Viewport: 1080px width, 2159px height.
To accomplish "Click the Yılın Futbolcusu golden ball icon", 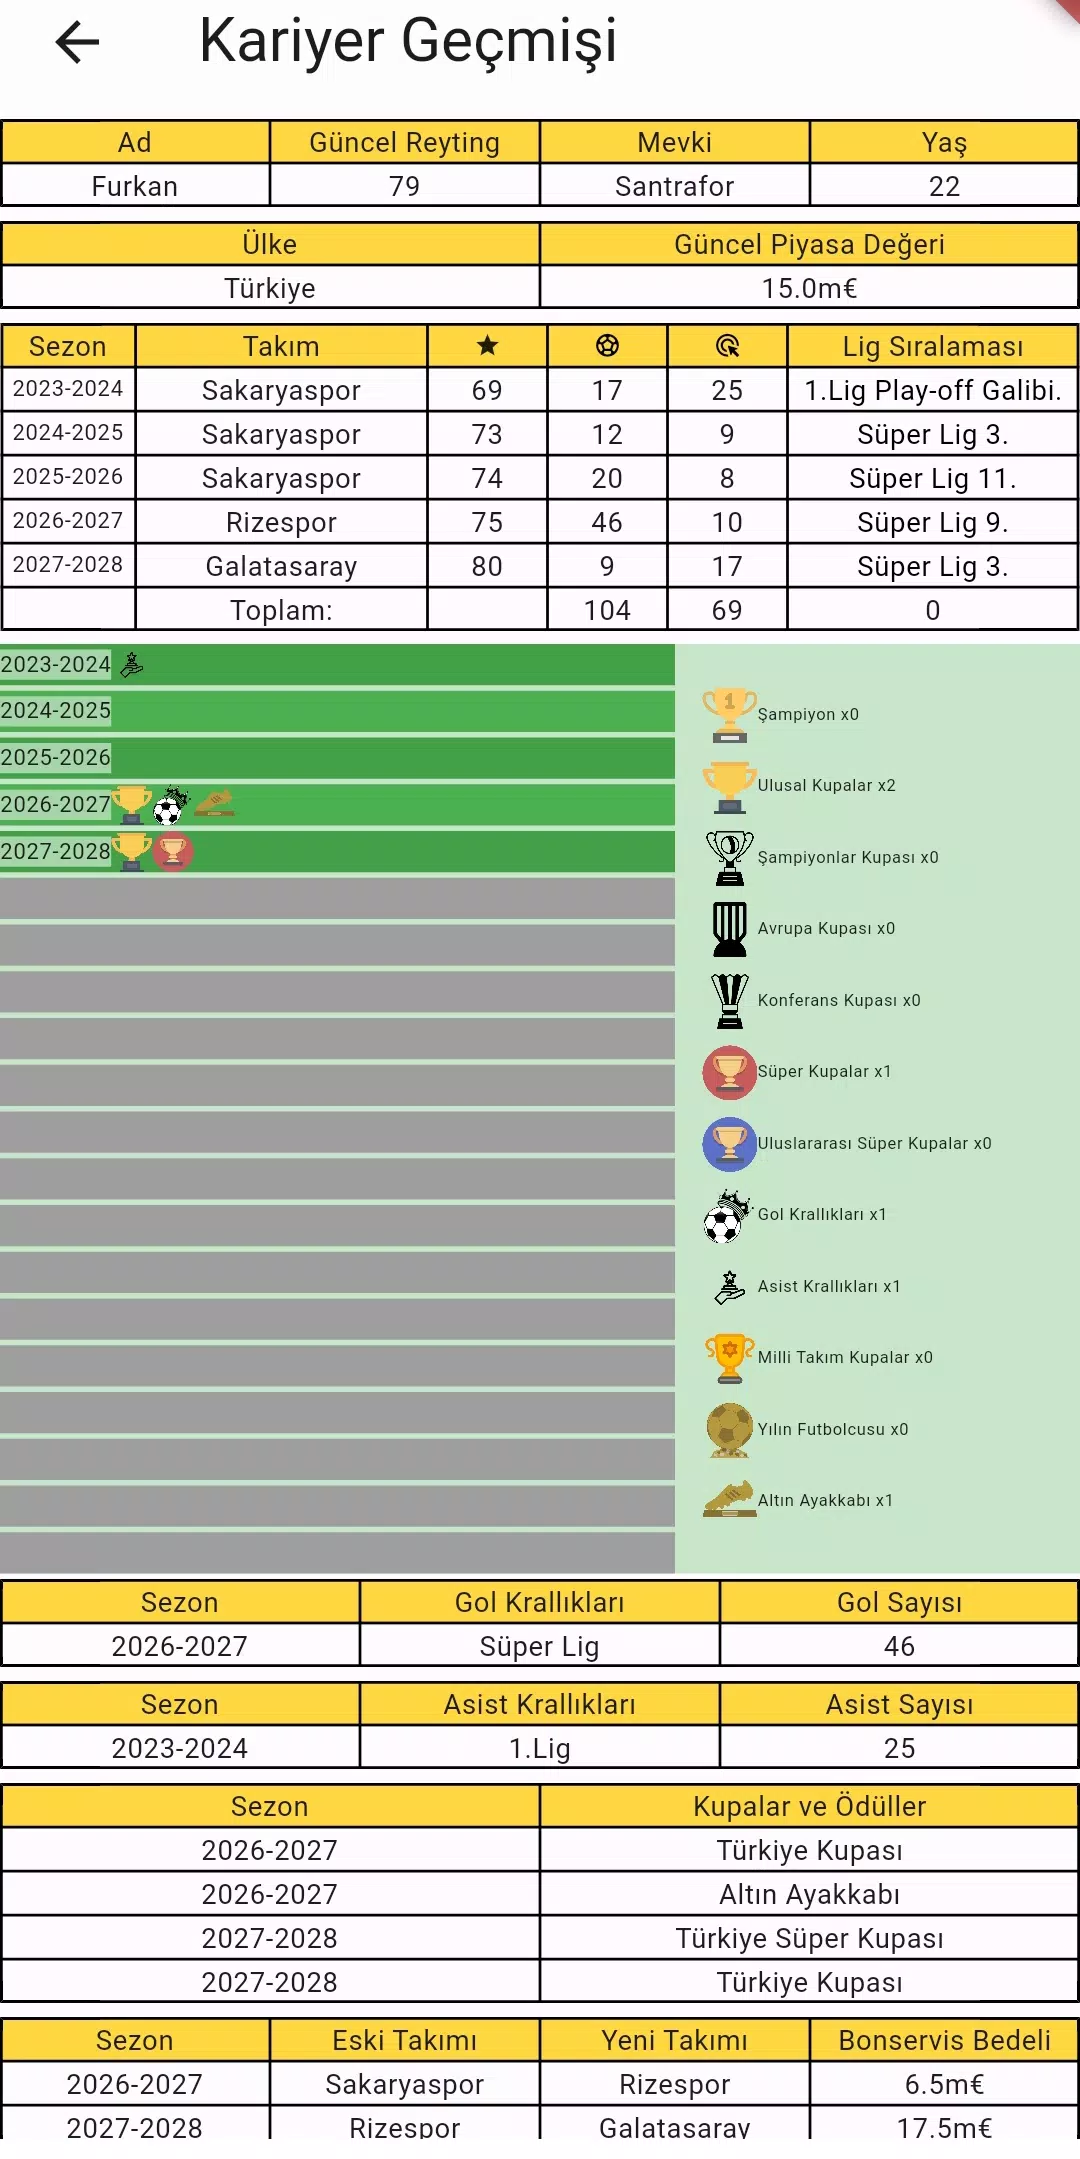I will pos(729,1430).
